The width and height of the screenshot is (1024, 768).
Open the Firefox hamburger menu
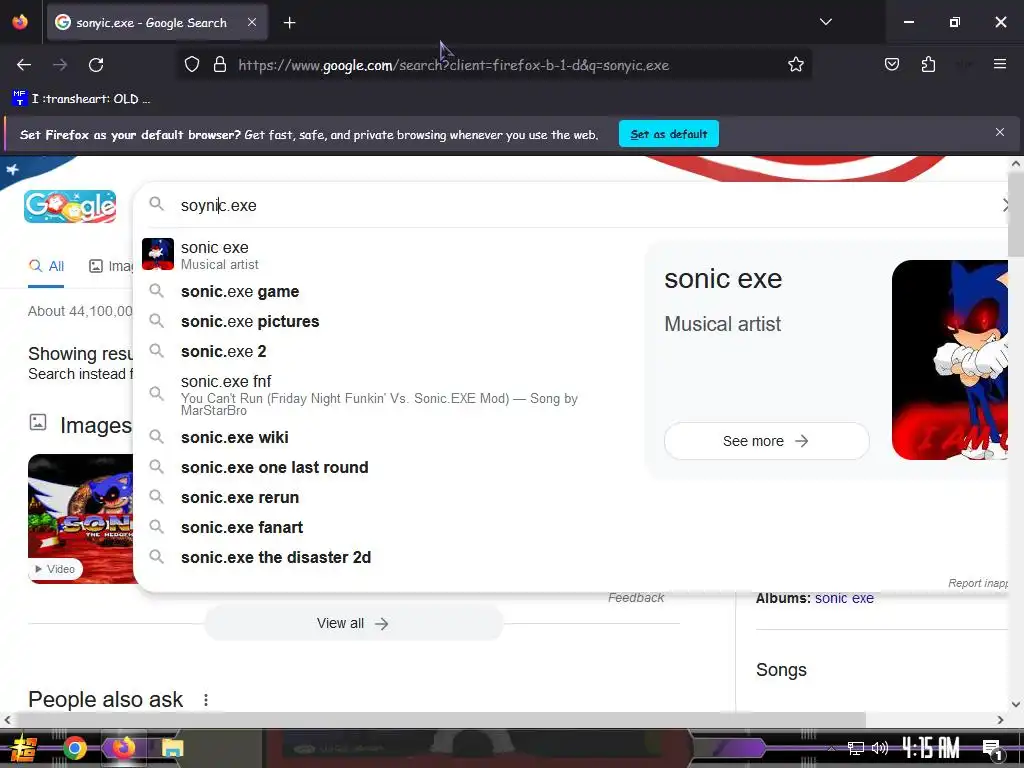coord(999,64)
